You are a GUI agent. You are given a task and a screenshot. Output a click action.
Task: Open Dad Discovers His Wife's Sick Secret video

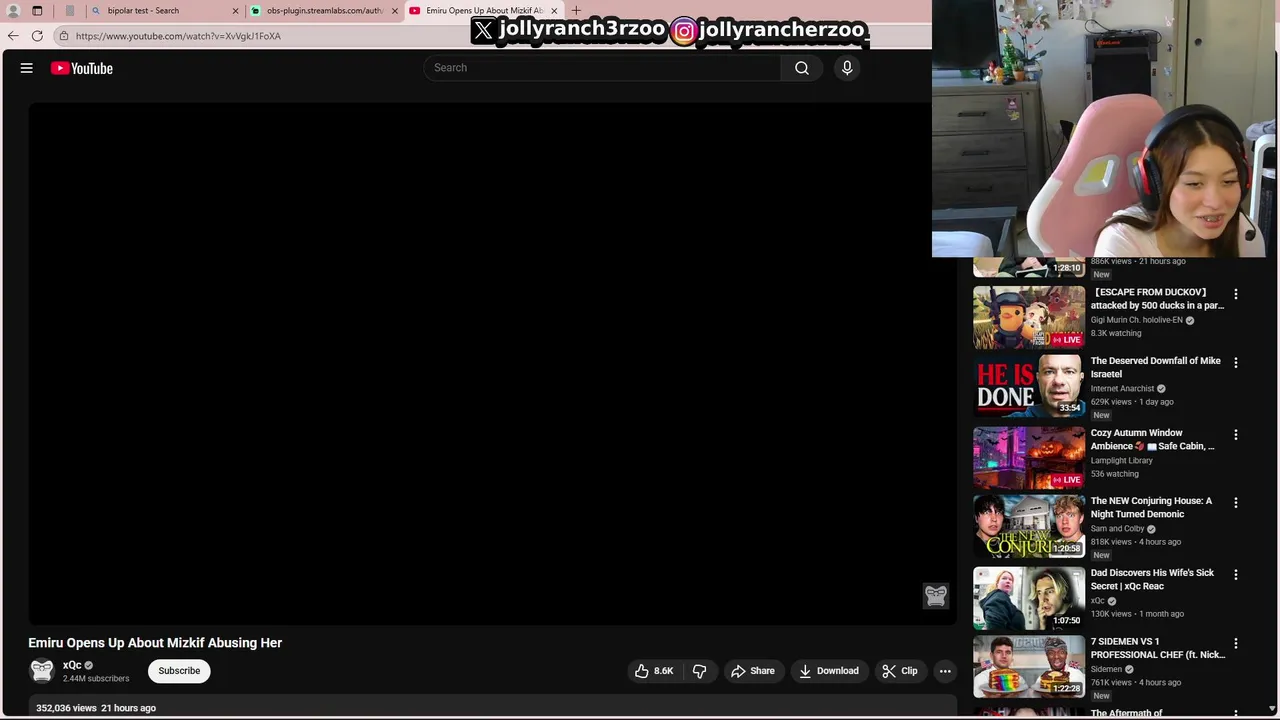(x=1152, y=579)
